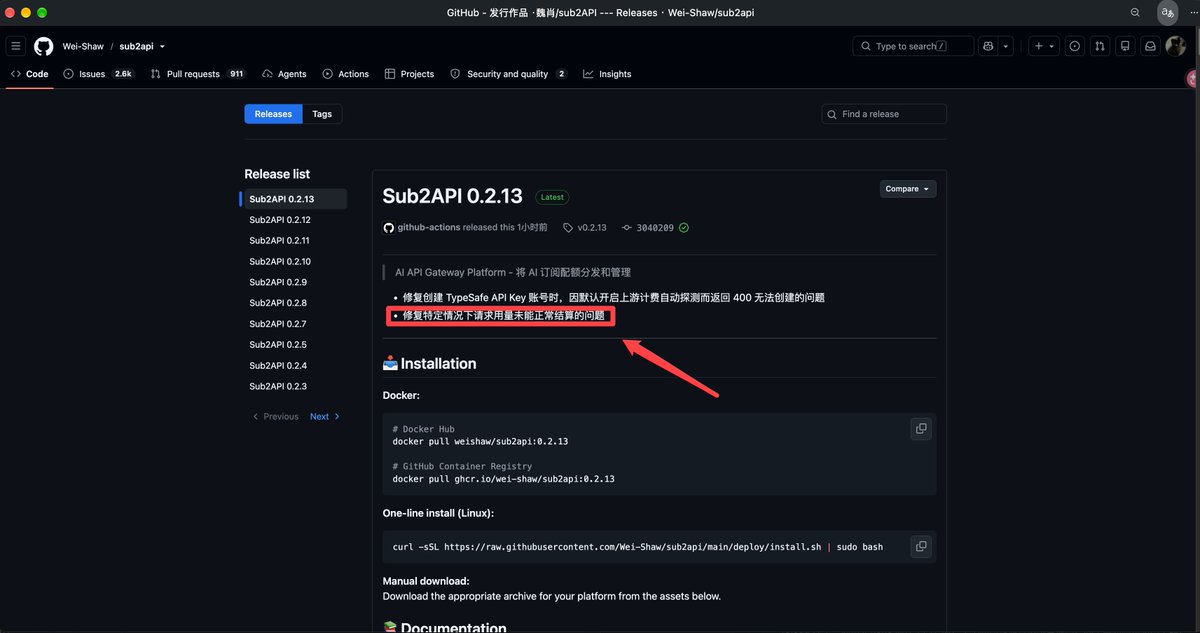Click the Latest release badge

coord(552,197)
